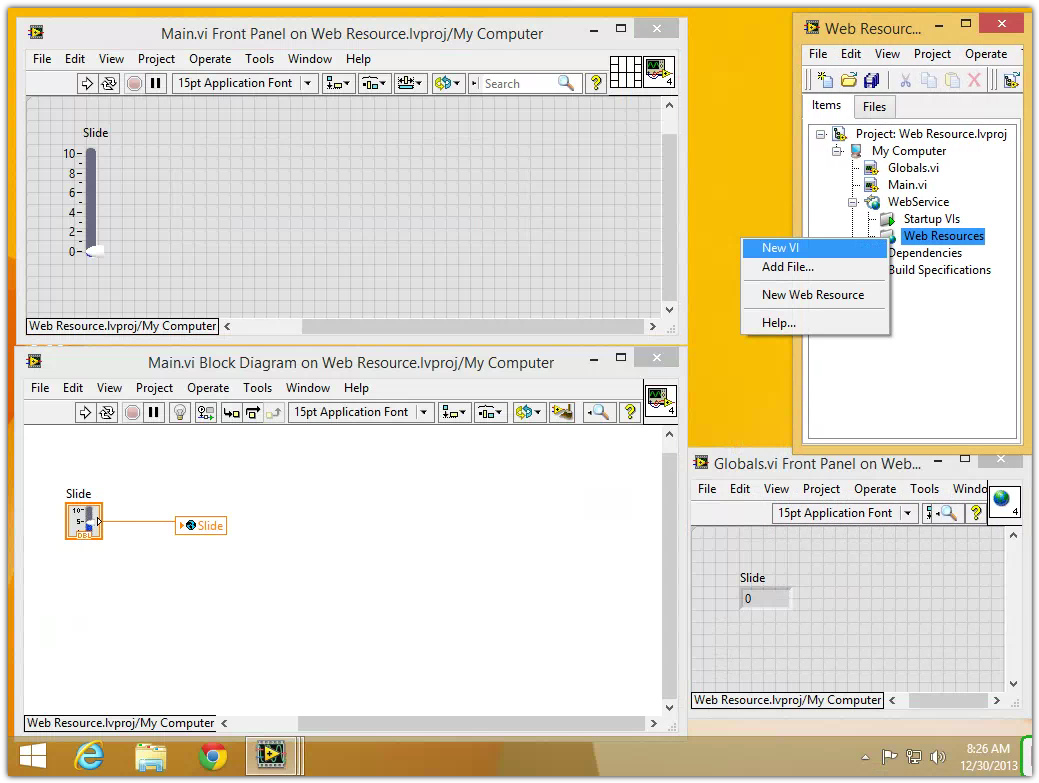Click Slide control on Main.vi Front Panel

(x=91, y=200)
